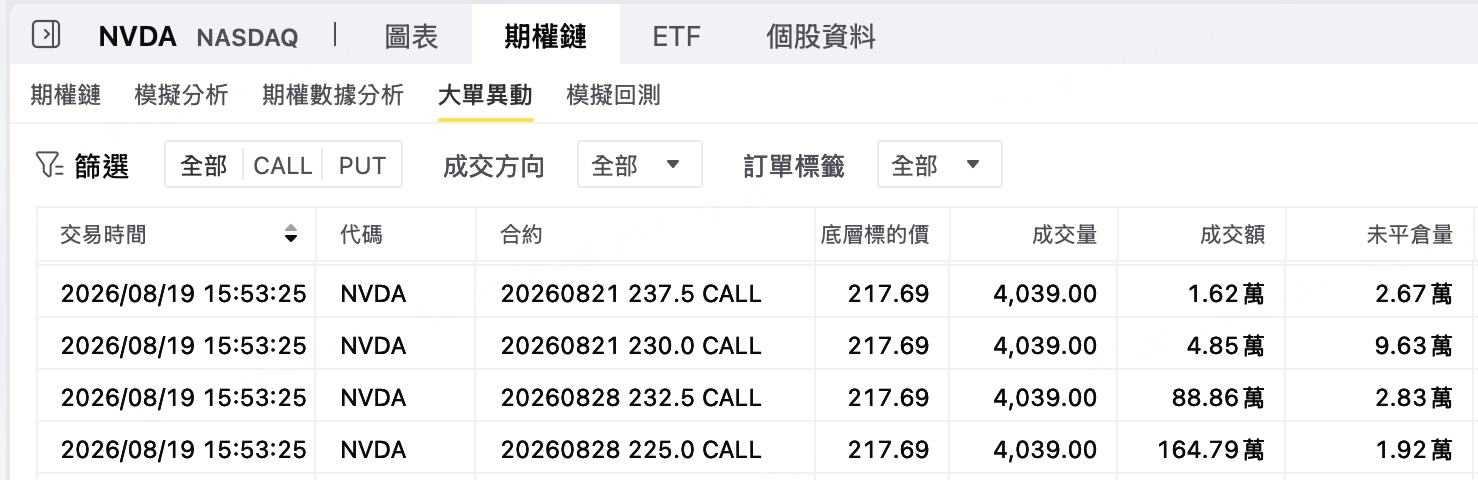The height and width of the screenshot is (480, 1478).
Task: Filter to CALL options only
Action: (x=283, y=165)
